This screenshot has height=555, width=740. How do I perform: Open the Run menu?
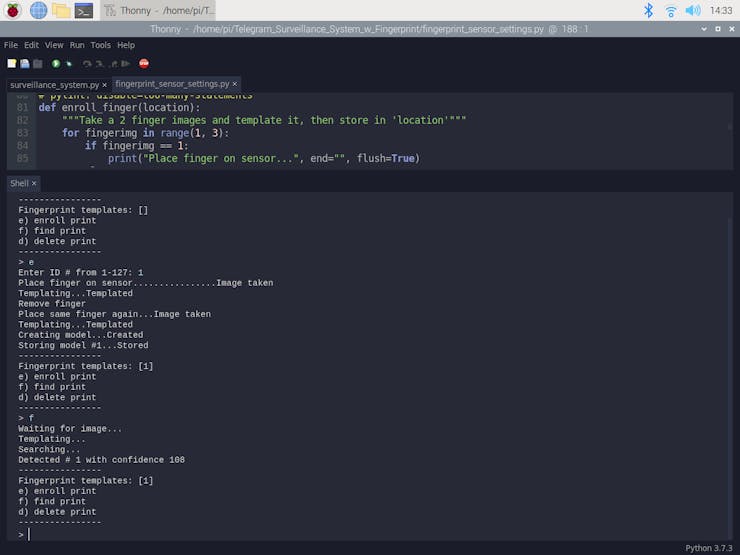click(77, 45)
